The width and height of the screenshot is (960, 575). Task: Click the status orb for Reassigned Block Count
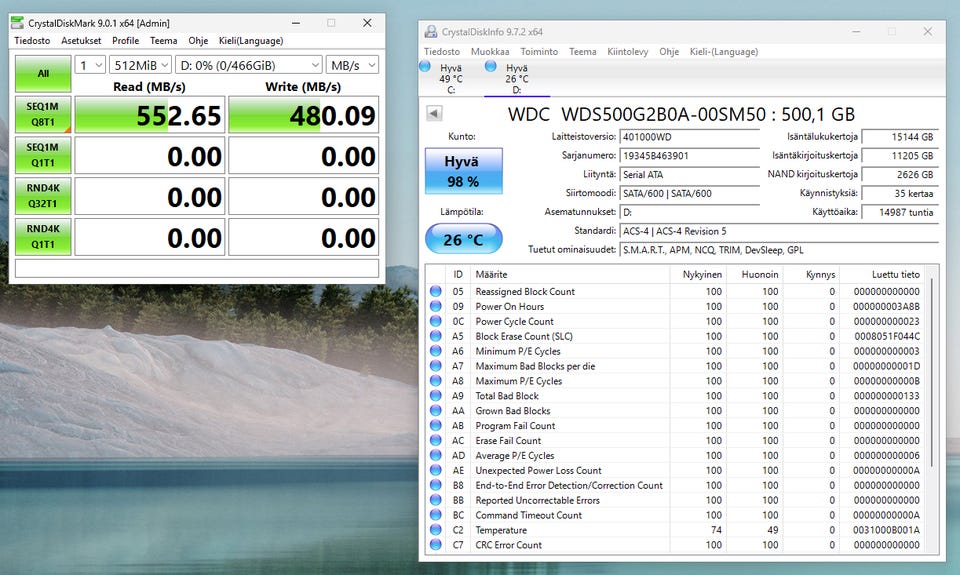click(x=435, y=291)
